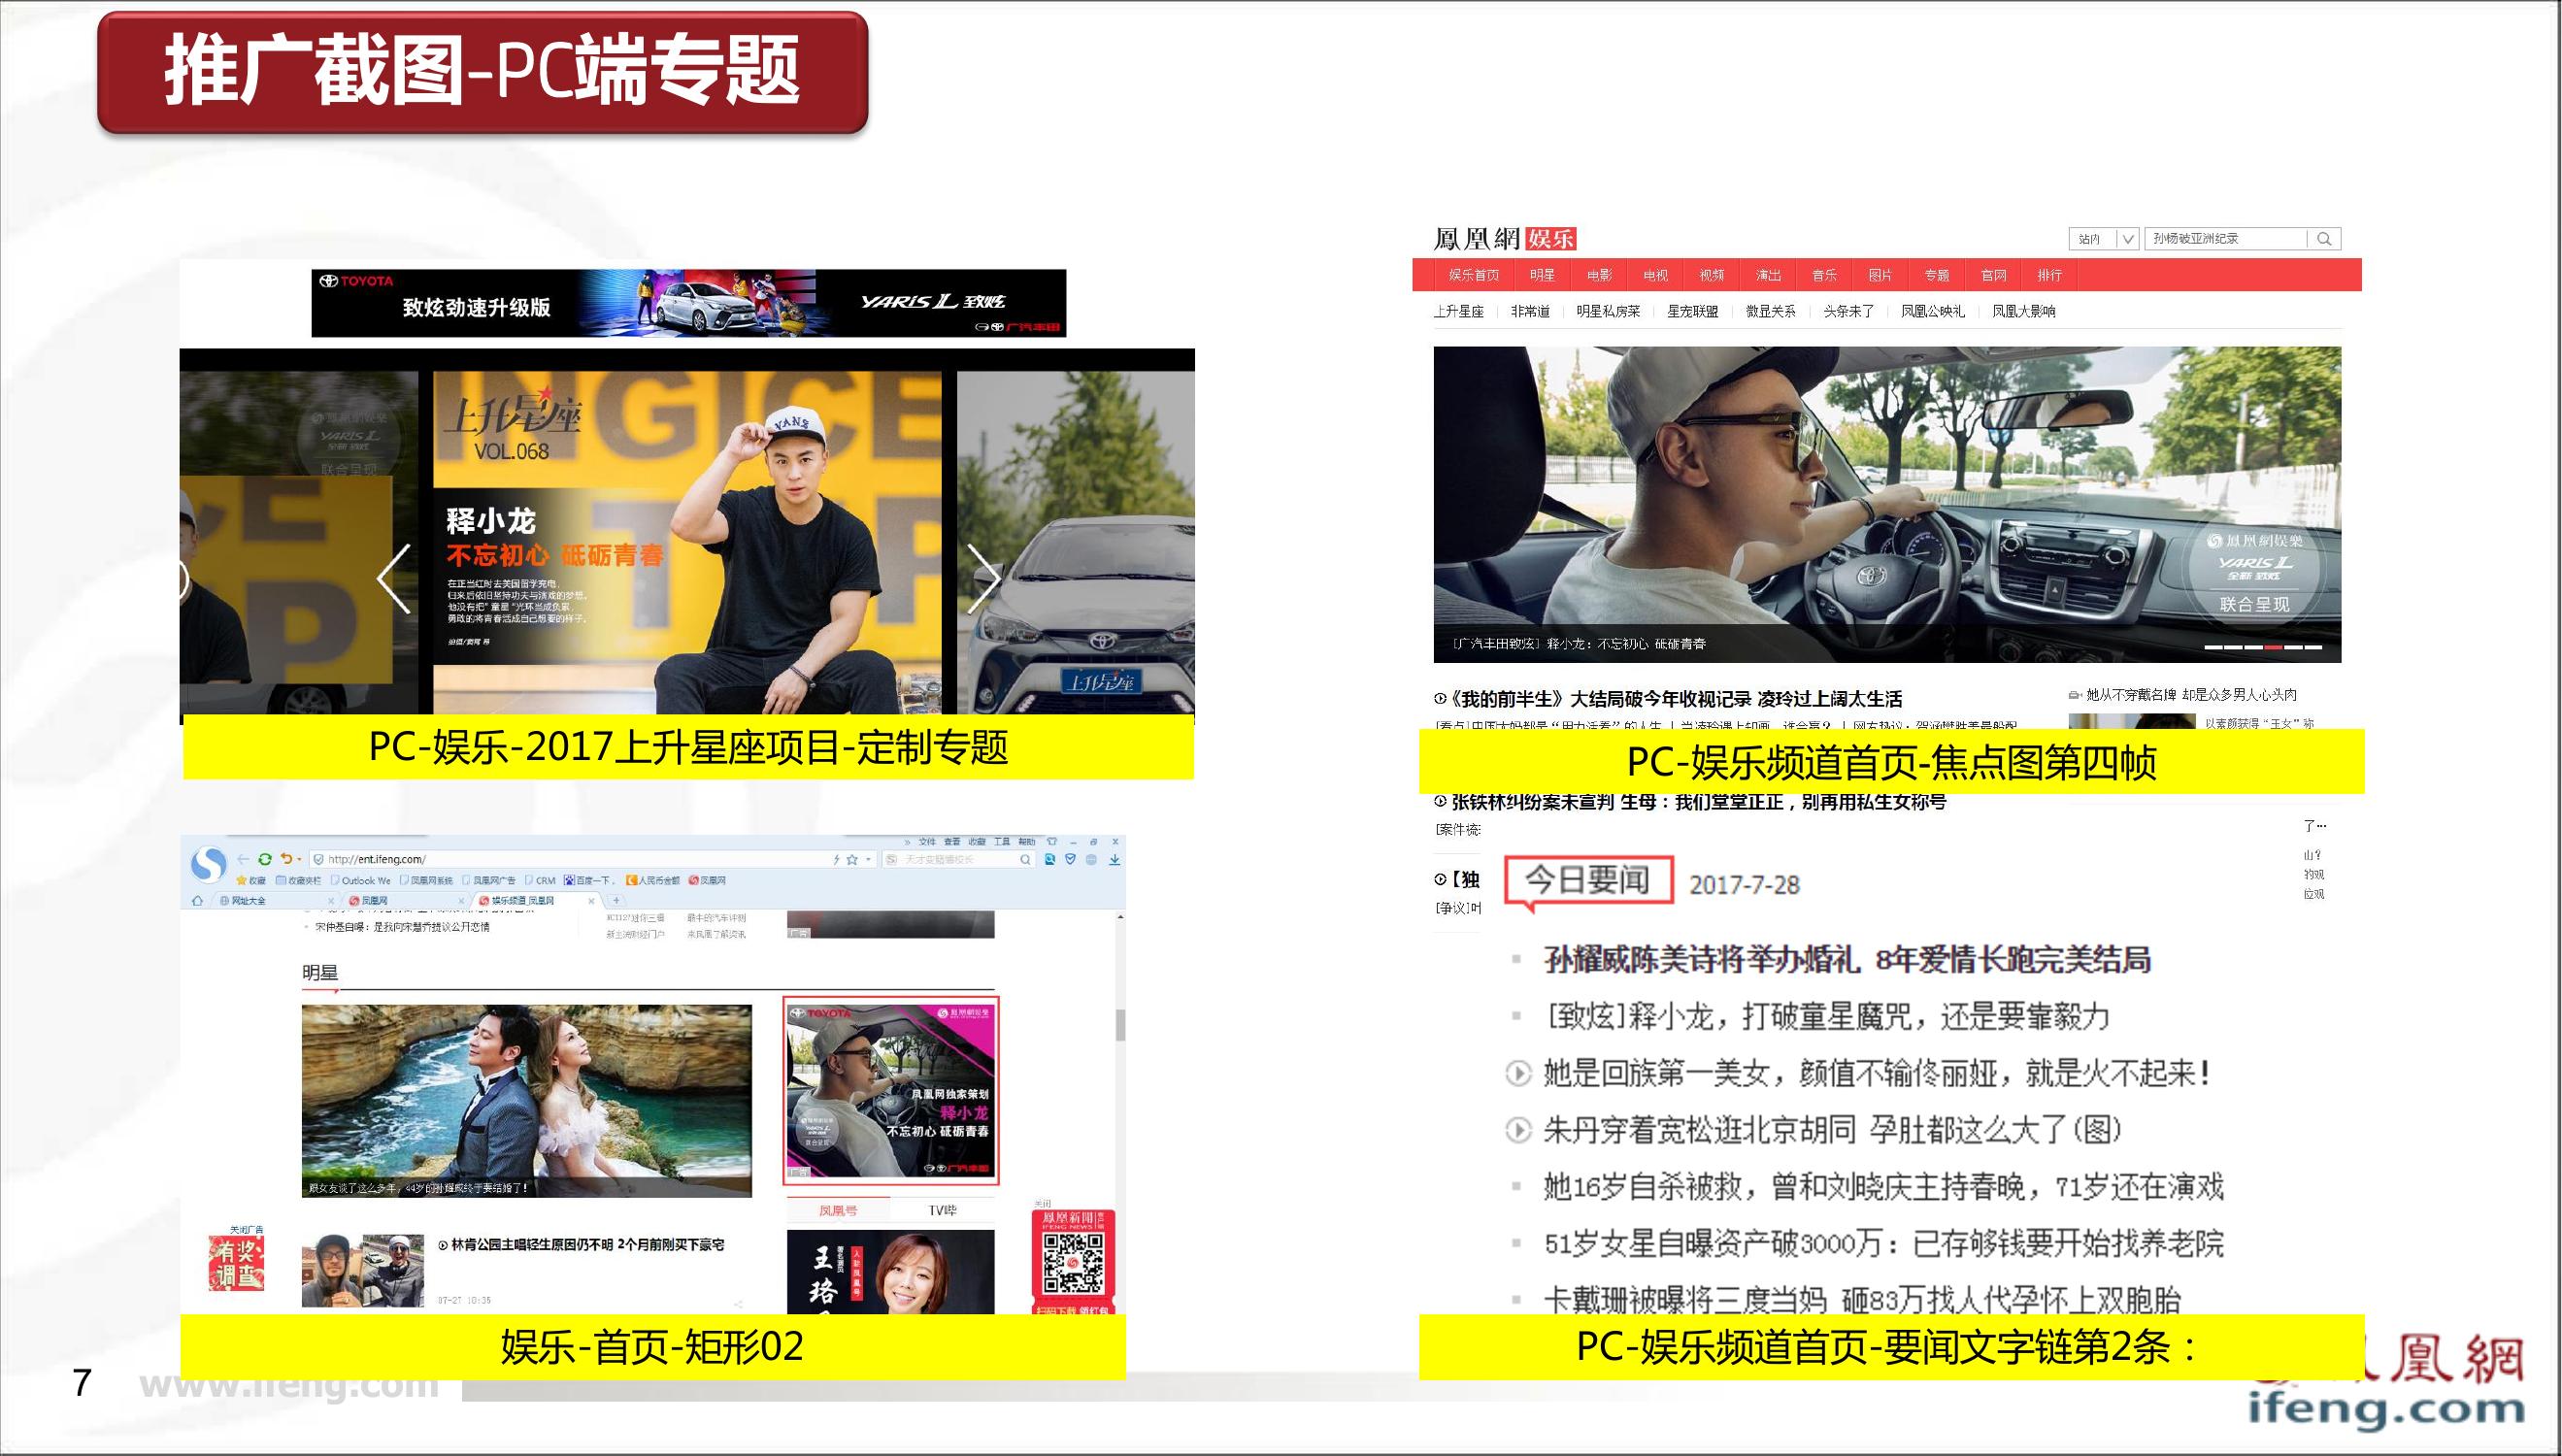Open the wedding couple photo in 明星 section
2562x1456 pixels.
527,1101
